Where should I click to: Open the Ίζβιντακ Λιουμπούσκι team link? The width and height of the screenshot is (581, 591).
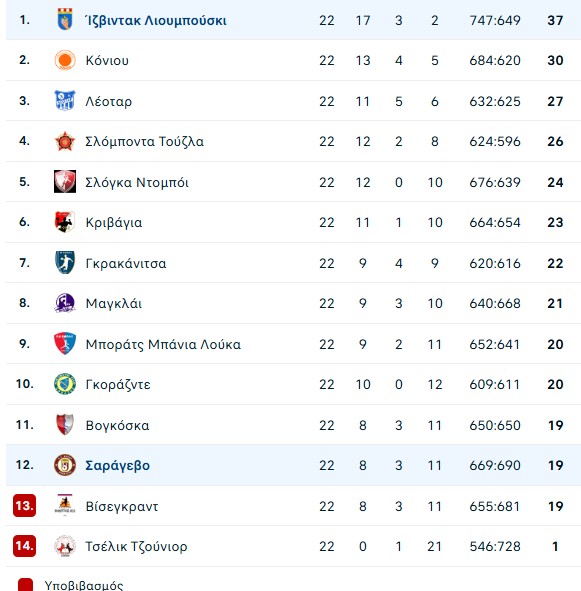156,20
